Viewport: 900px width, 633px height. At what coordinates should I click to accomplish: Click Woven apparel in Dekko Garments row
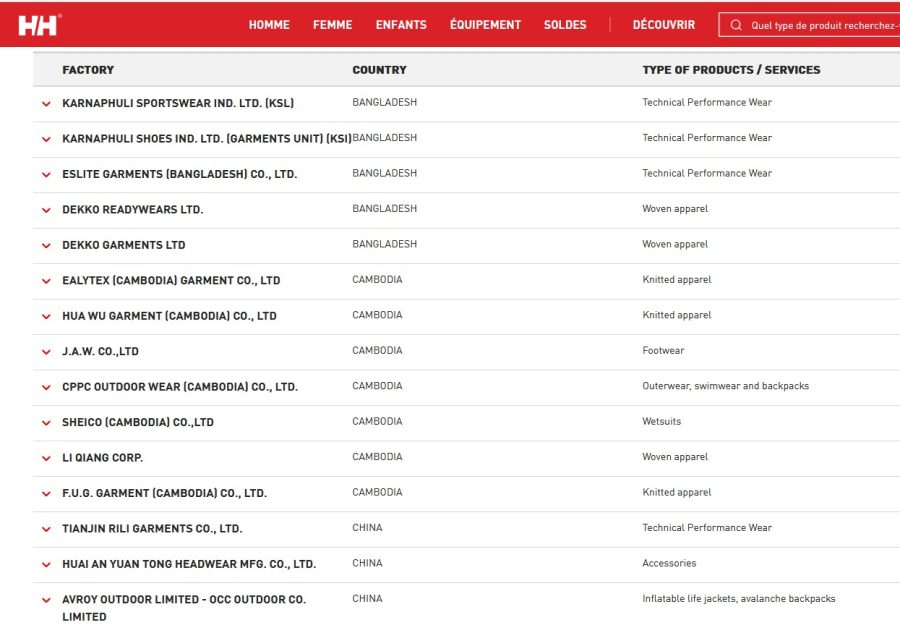click(675, 244)
